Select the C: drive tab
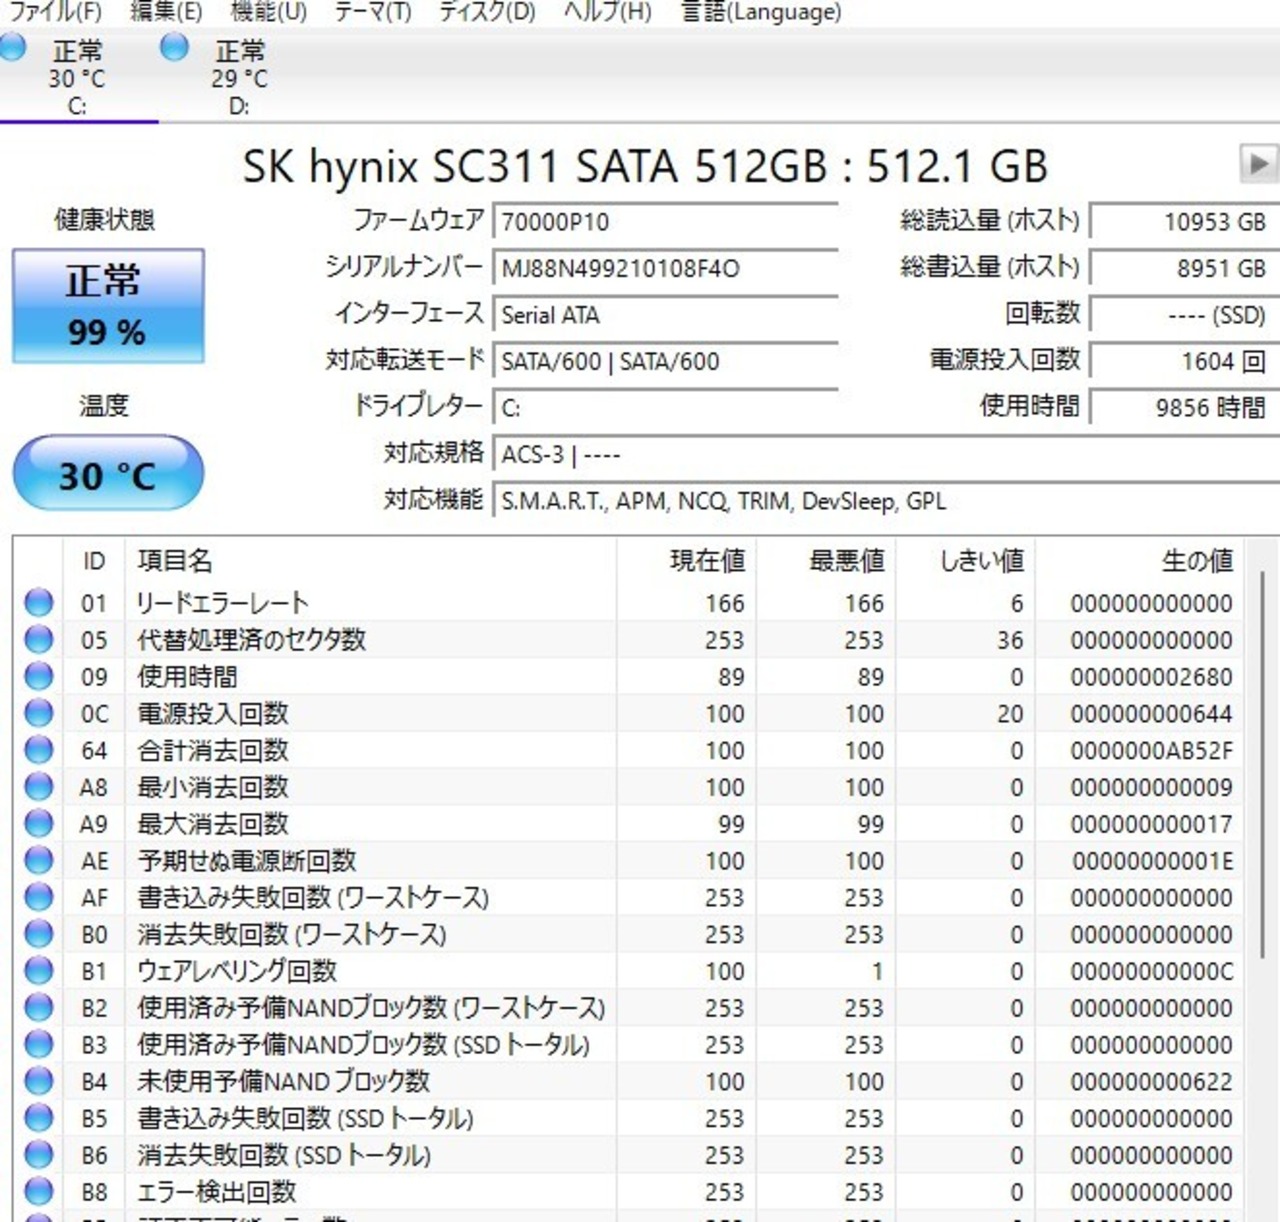The height and width of the screenshot is (1222, 1280). (76, 76)
